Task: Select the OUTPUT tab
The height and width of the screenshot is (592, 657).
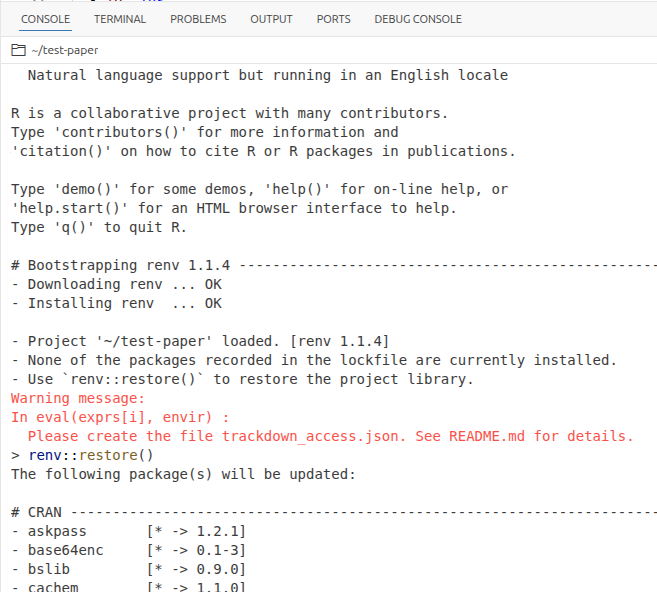Action: pyautogui.click(x=271, y=19)
